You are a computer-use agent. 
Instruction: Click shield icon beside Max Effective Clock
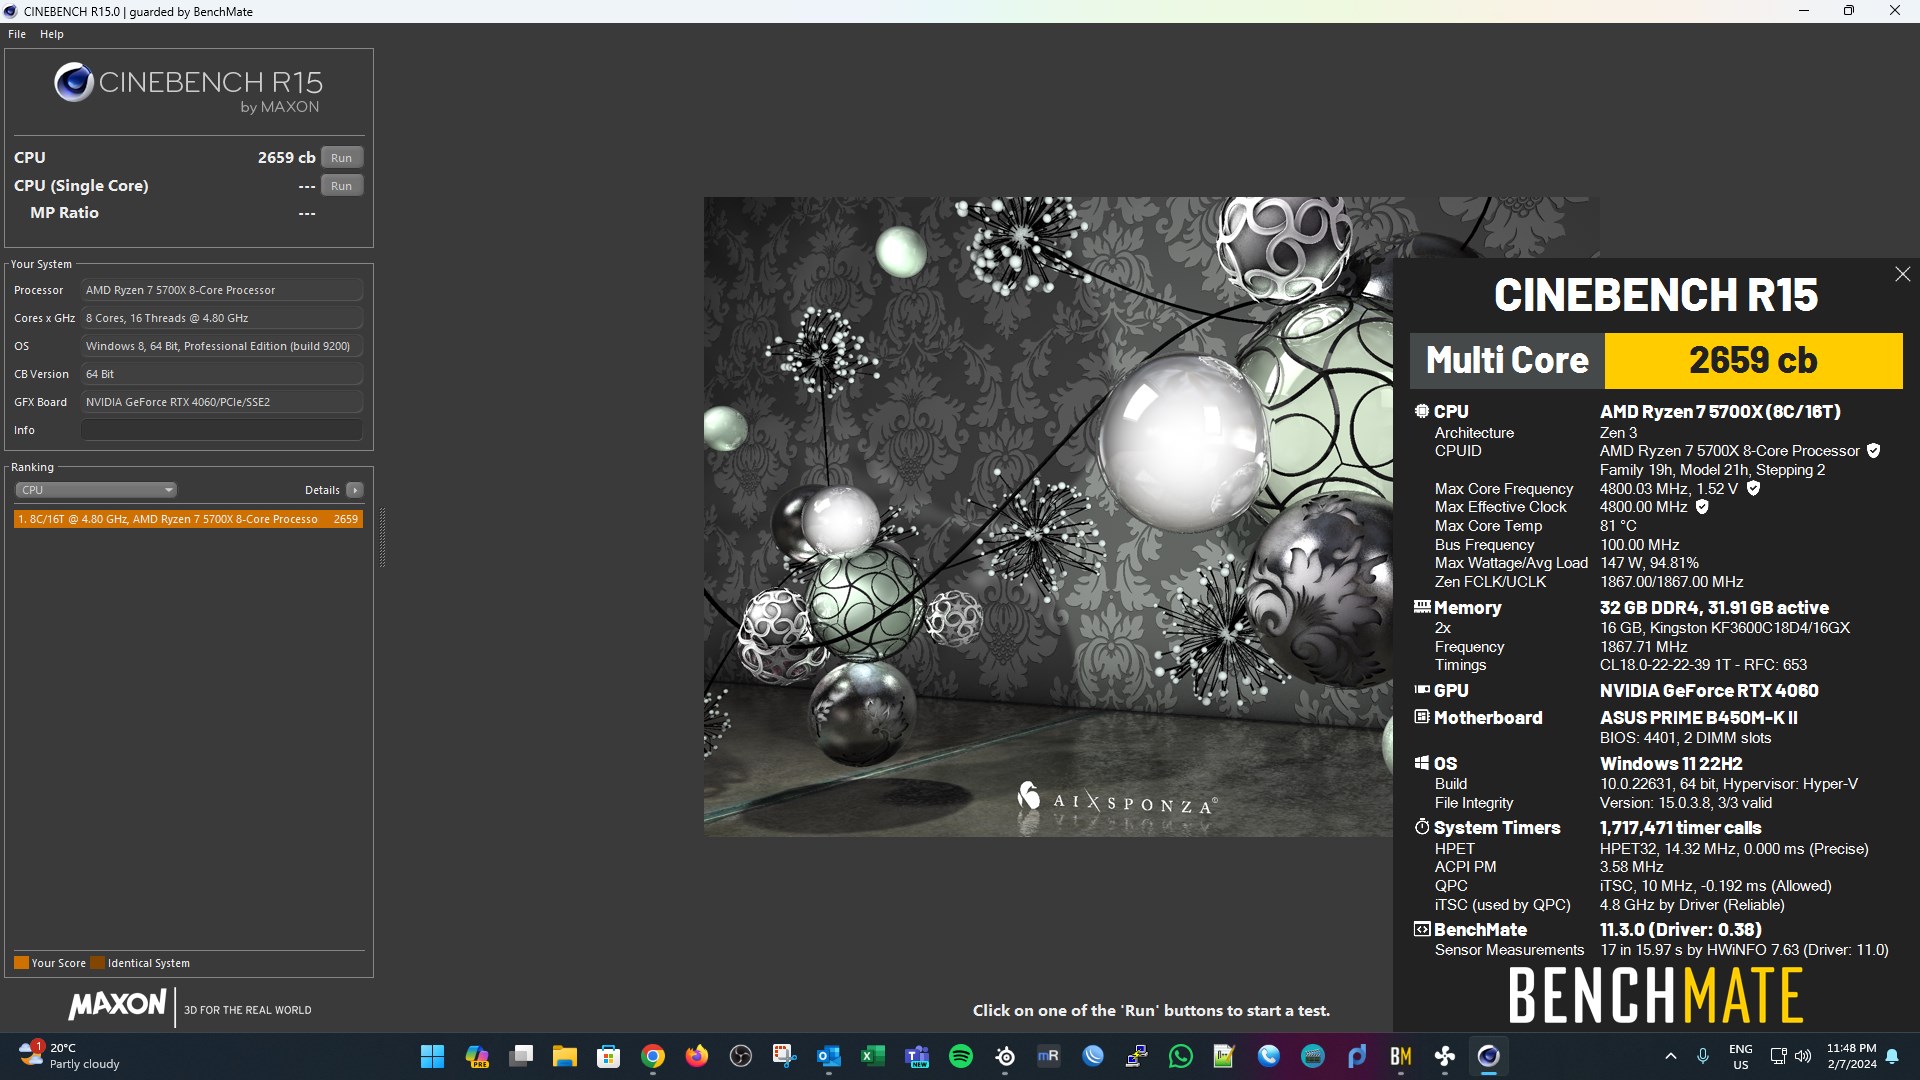1702,507
